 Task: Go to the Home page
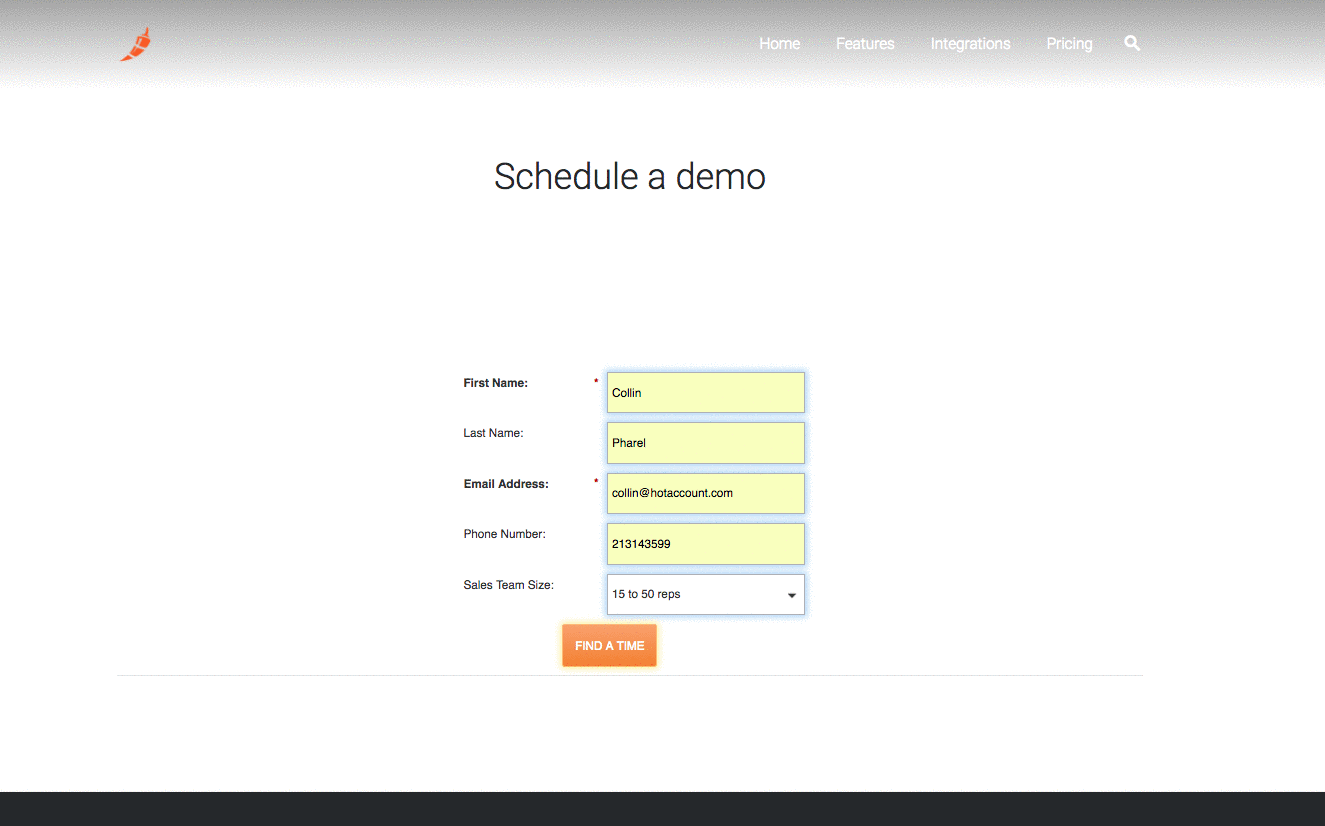pyautogui.click(x=779, y=44)
